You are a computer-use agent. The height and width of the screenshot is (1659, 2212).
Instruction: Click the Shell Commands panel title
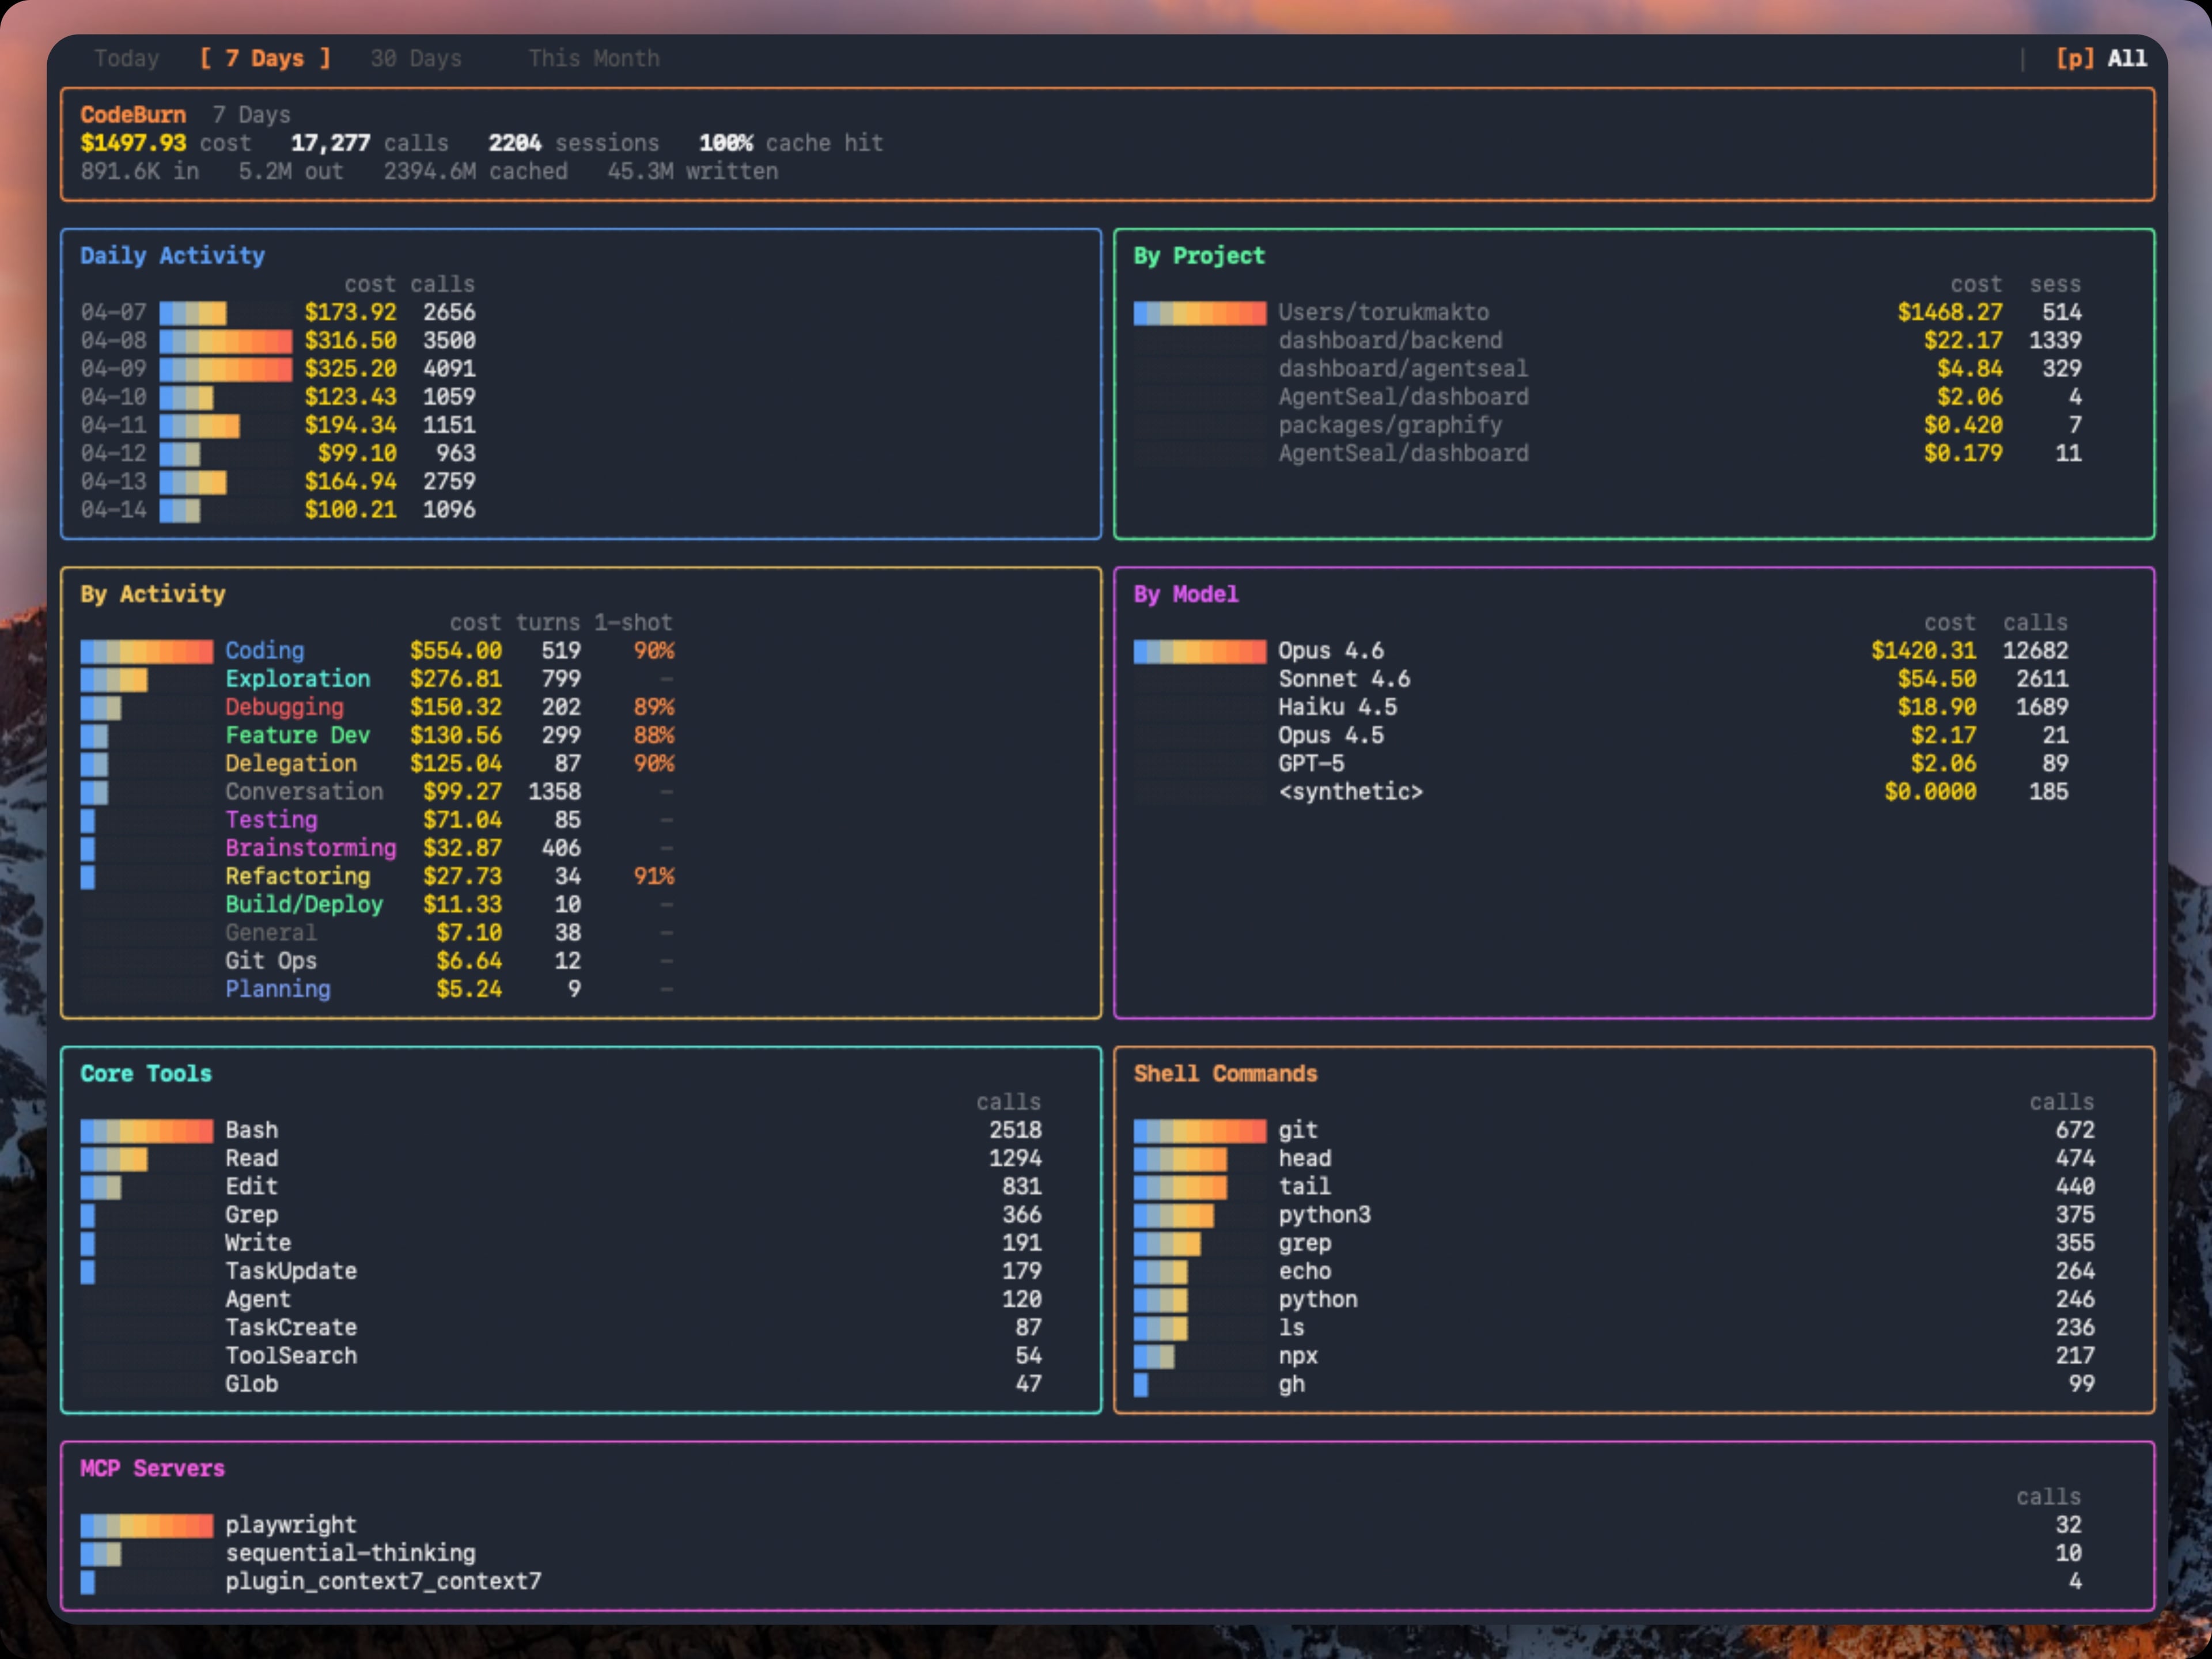pos(1225,1073)
